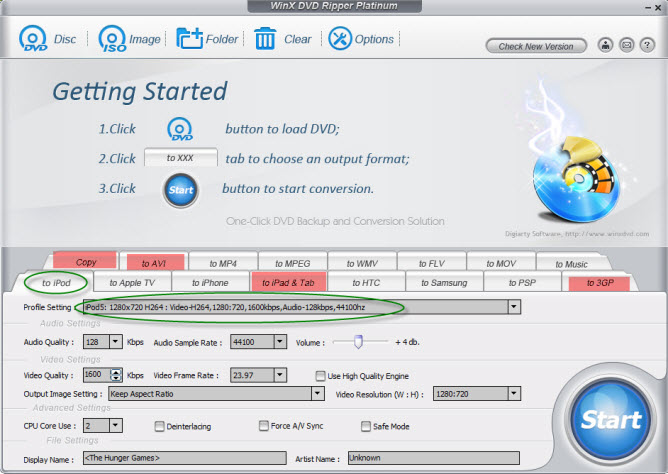Select the to MOV tab

pos(501,263)
